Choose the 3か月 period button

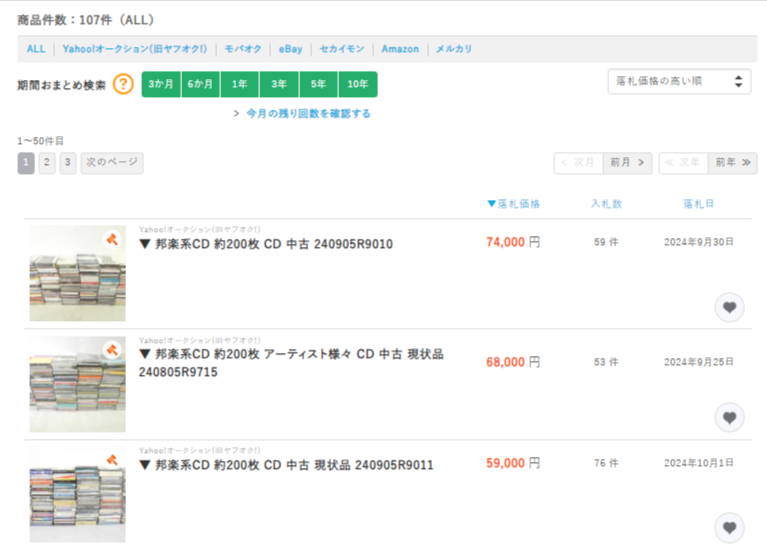point(161,84)
